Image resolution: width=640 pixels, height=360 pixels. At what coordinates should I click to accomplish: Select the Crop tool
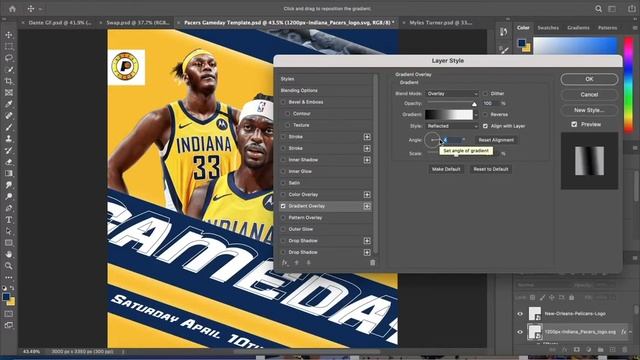(9, 81)
